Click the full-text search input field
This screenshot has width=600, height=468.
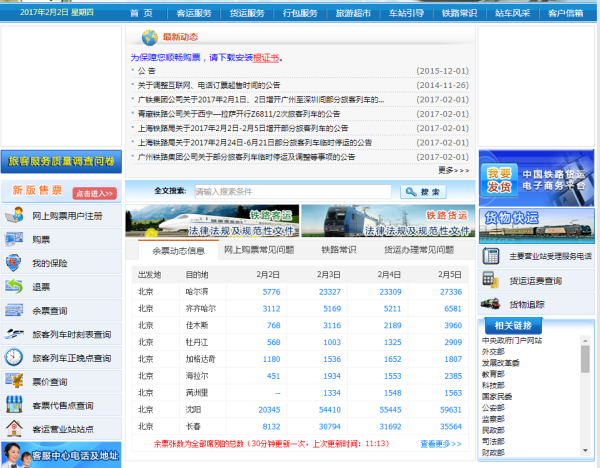292,191
